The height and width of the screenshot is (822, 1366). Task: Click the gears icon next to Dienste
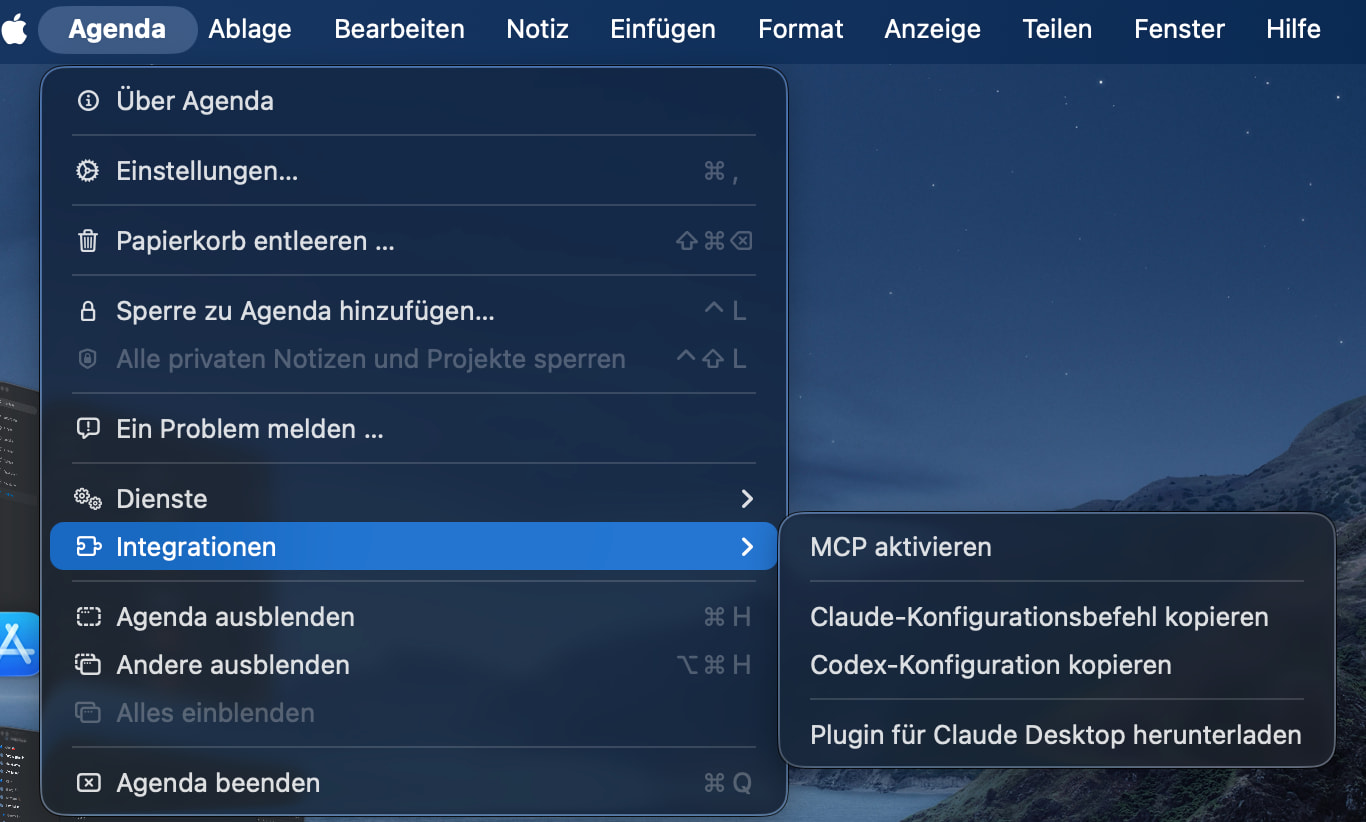click(x=88, y=499)
